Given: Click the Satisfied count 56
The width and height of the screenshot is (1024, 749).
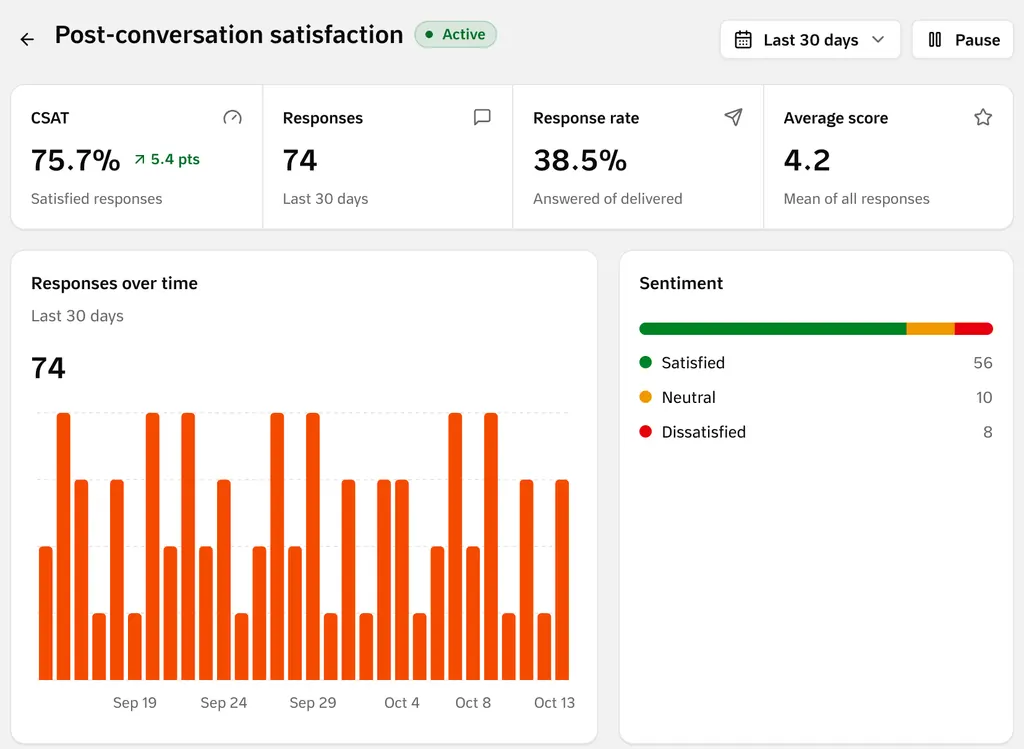Looking at the screenshot, I should coord(982,362).
